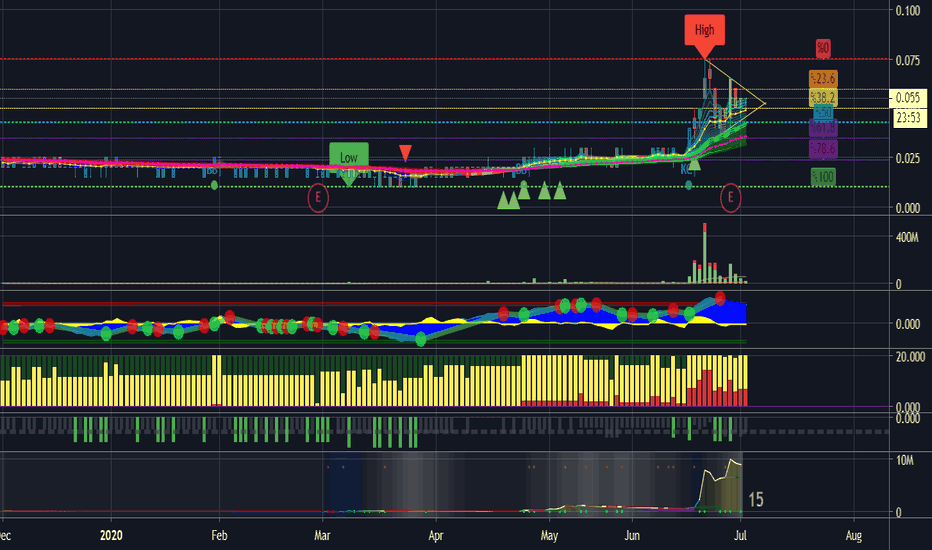The height and width of the screenshot is (550, 932).
Task: Select the tallest June volume bar
Action: 704,253
